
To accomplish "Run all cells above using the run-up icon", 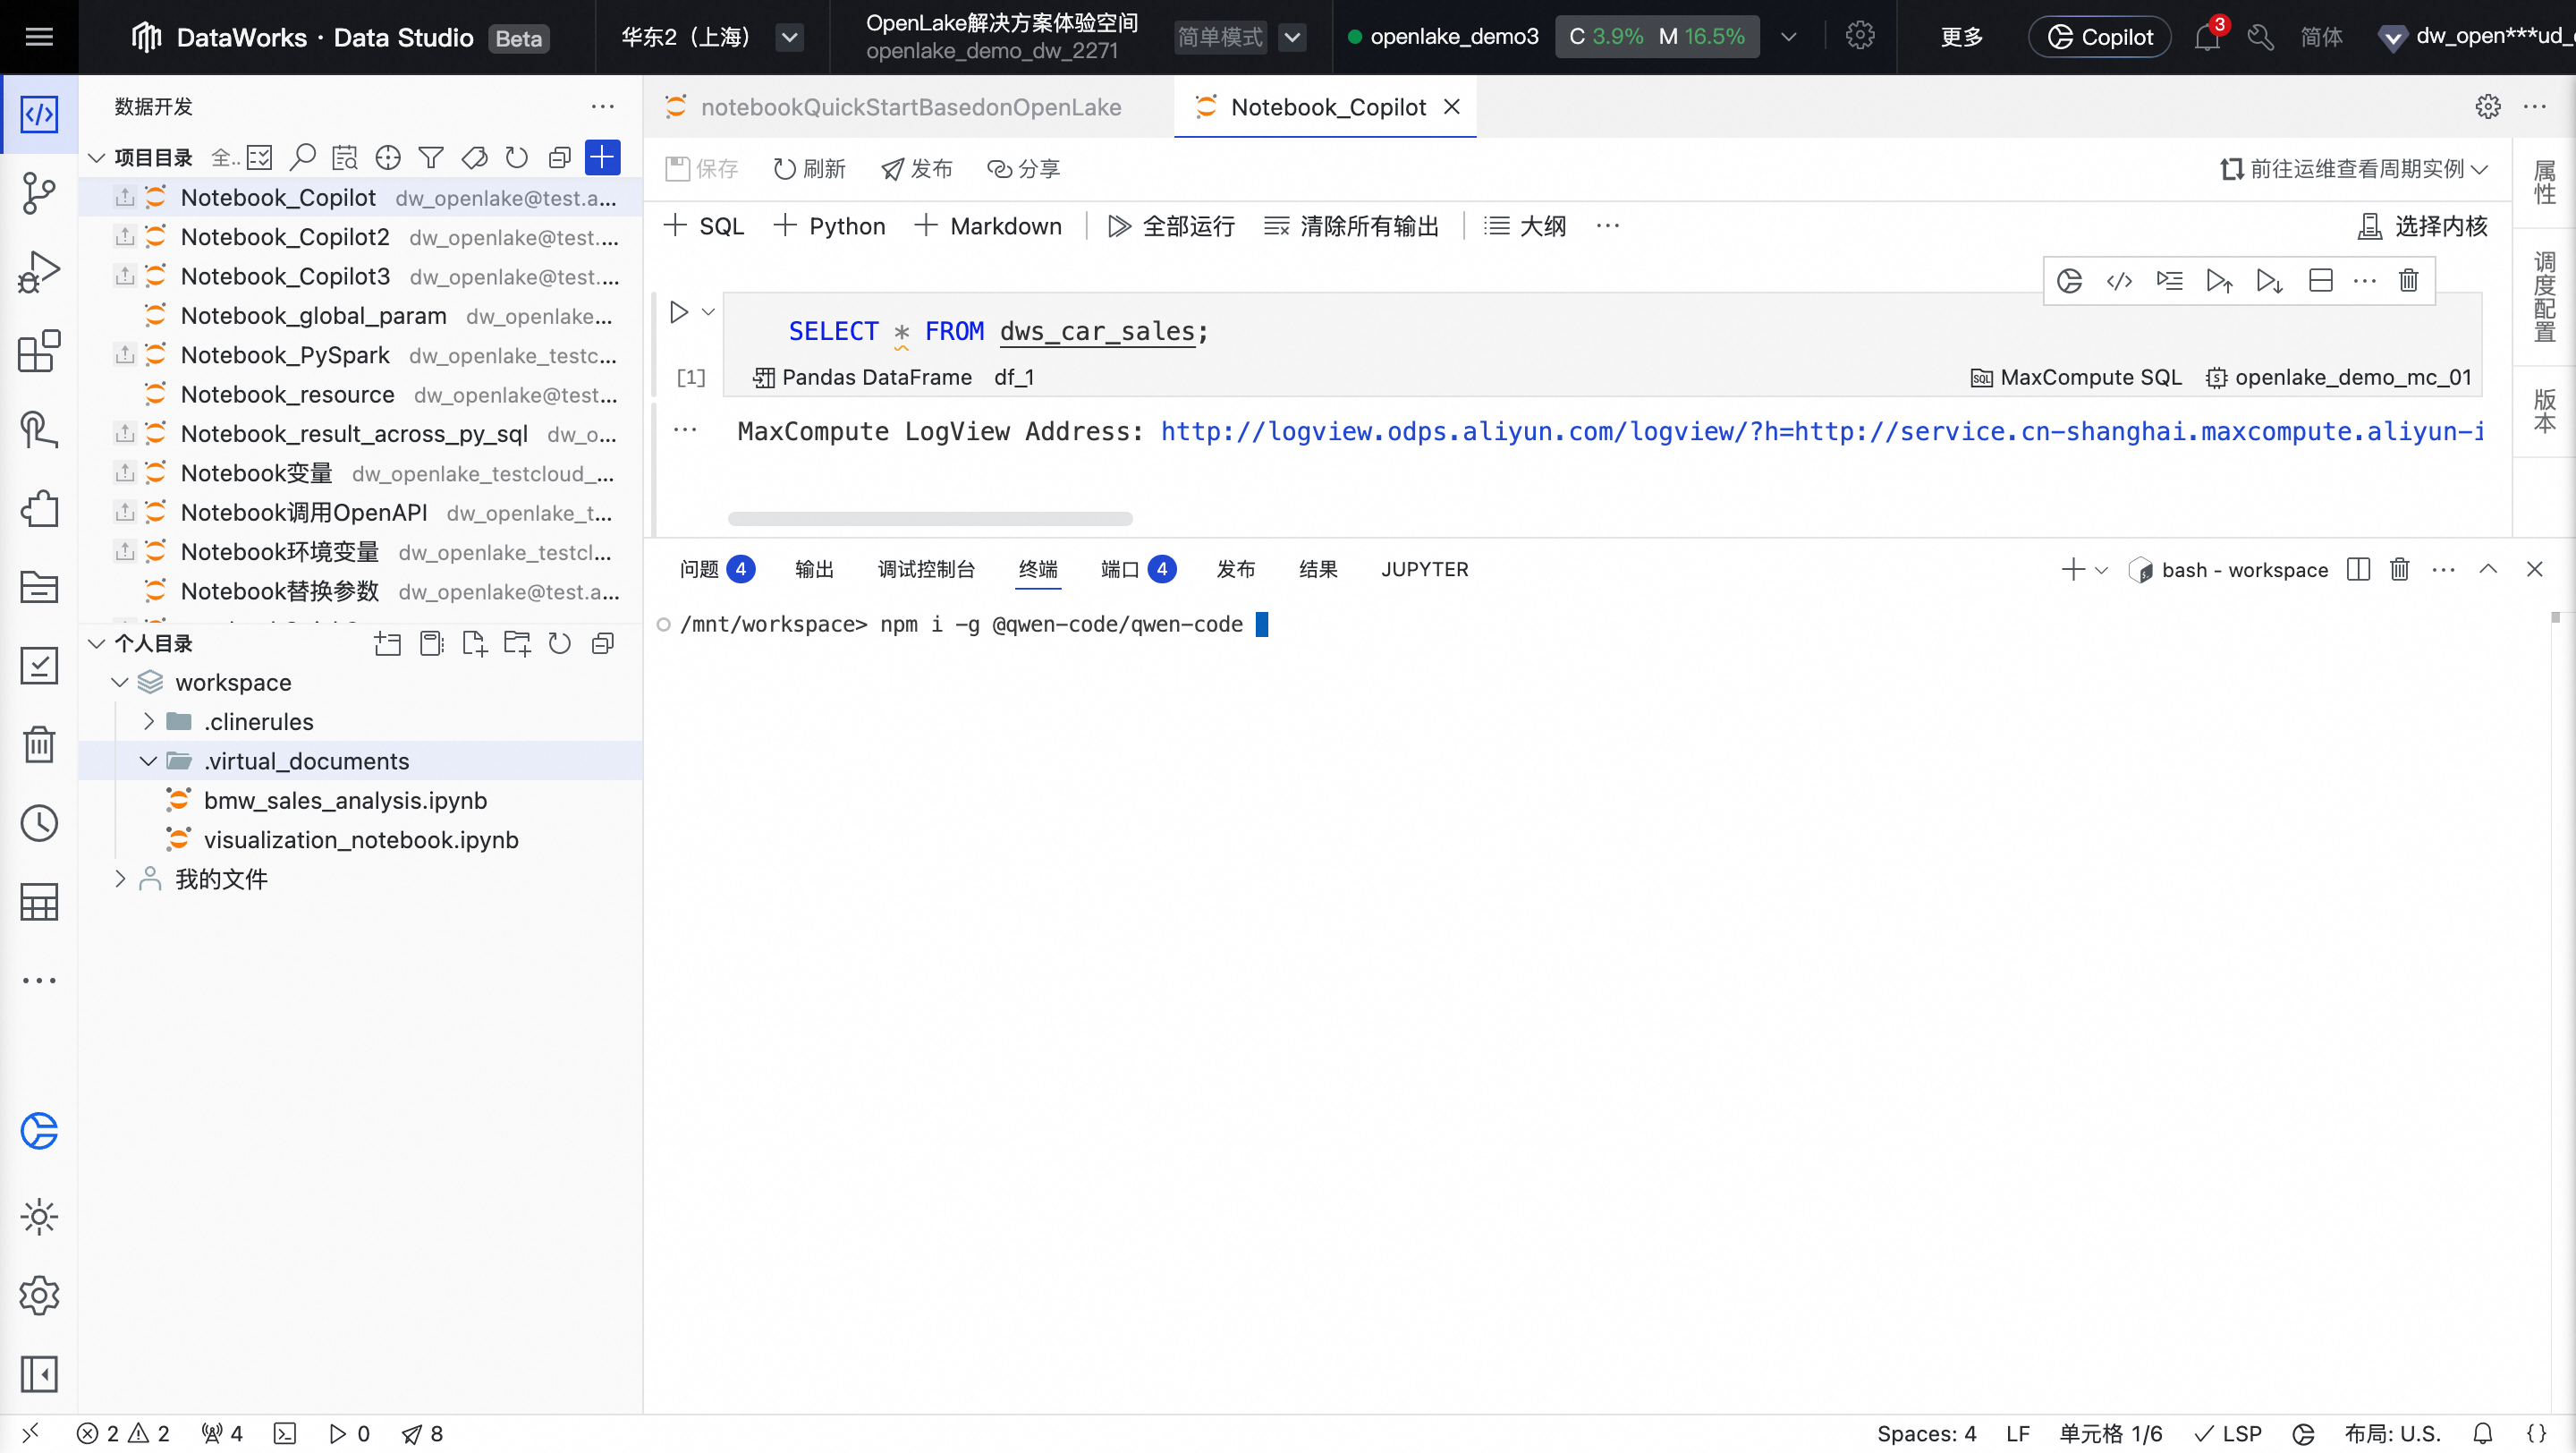I will pos(2219,280).
